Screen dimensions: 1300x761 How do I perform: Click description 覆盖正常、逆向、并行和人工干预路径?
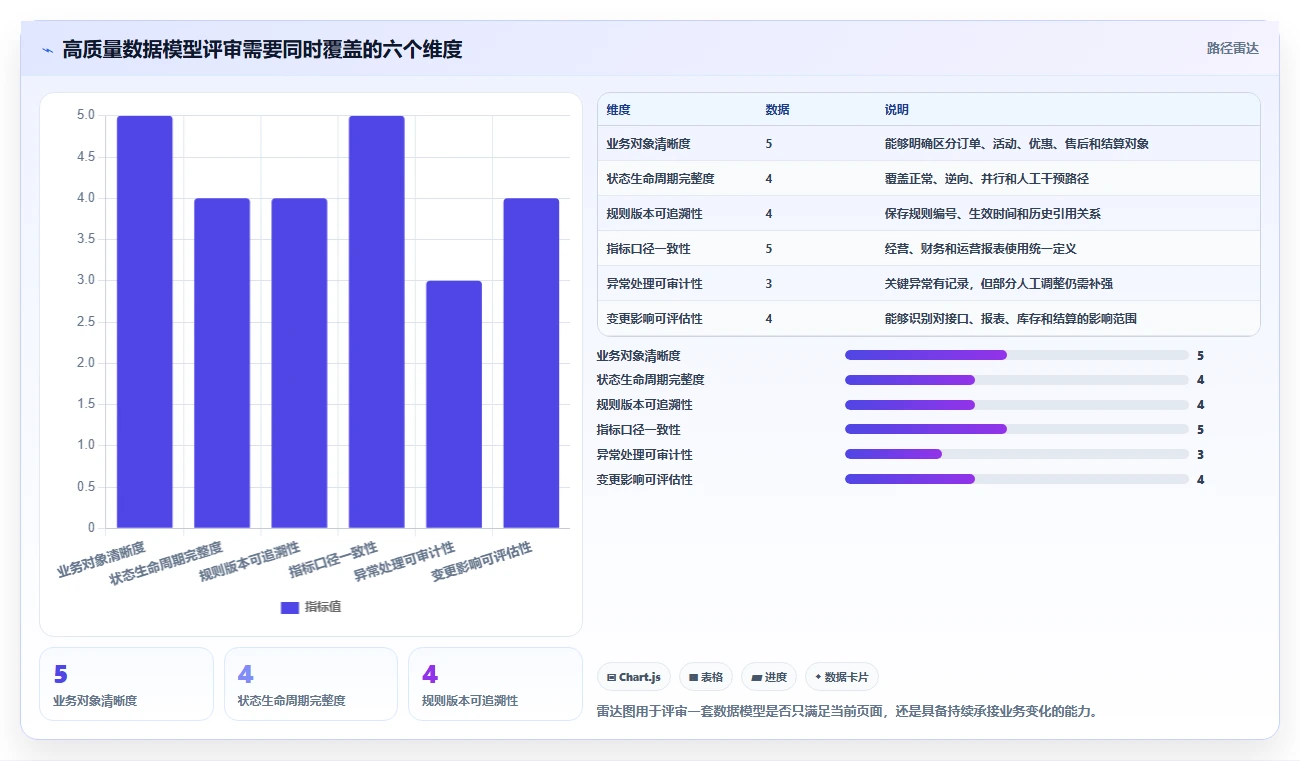point(987,179)
